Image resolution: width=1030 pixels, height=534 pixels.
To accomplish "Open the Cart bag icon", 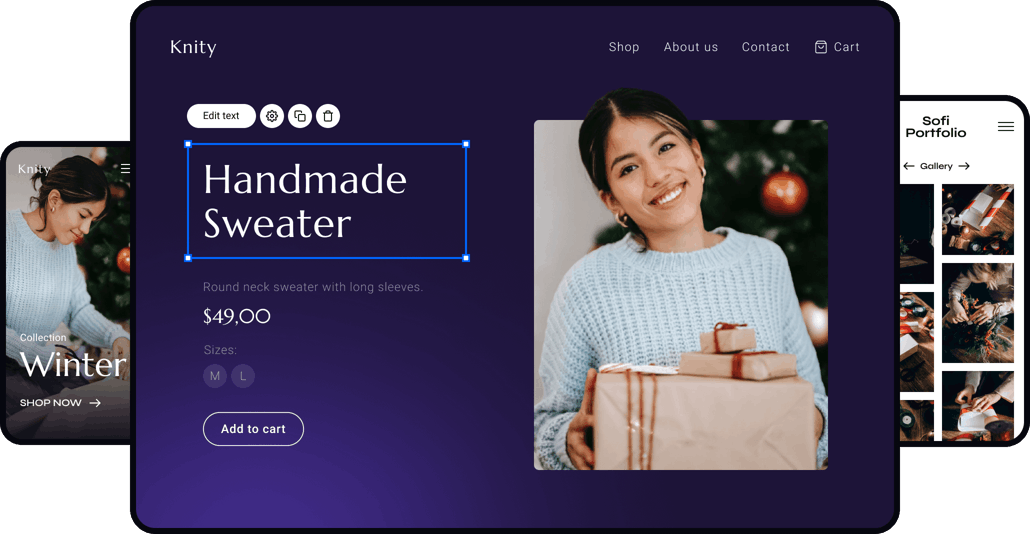I will (820, 47).
